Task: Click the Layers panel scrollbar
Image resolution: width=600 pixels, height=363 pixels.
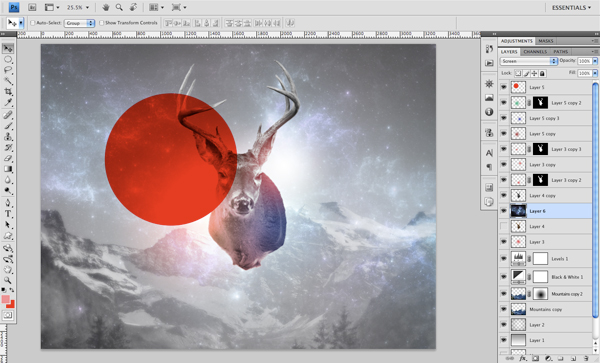Action: pyautogui.click(x=595, y=199)
